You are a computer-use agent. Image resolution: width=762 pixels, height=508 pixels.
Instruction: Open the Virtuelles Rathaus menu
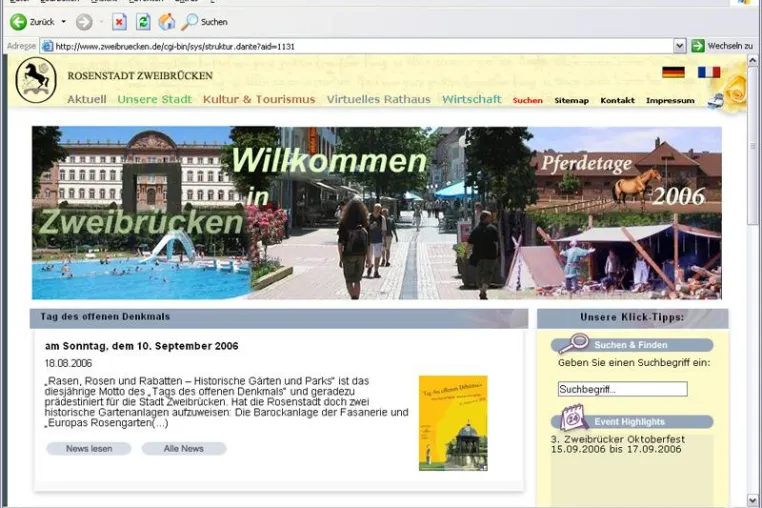[x=379, y=99]
